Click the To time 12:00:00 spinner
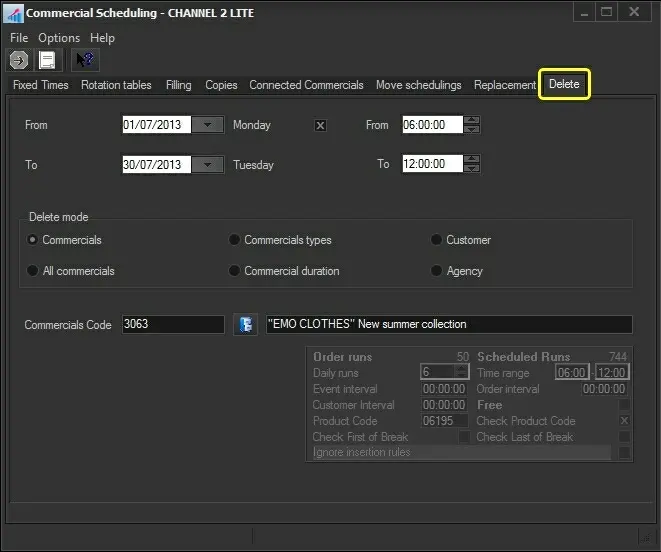This screenshot has width=661, height=552. pyautogui.click(x=472, y=164)
